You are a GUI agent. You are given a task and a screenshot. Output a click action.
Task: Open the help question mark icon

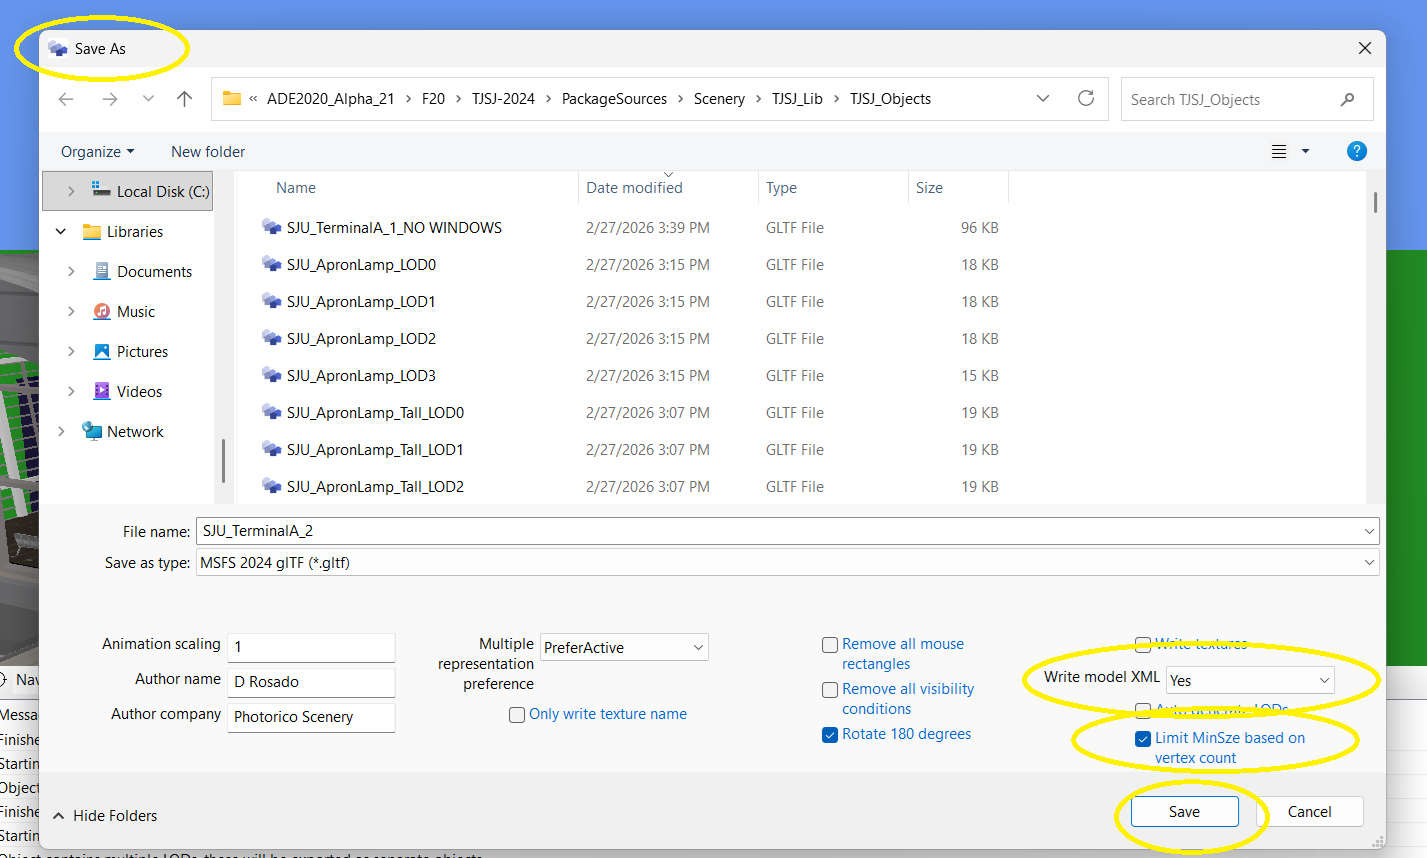tap(1356, 151)
